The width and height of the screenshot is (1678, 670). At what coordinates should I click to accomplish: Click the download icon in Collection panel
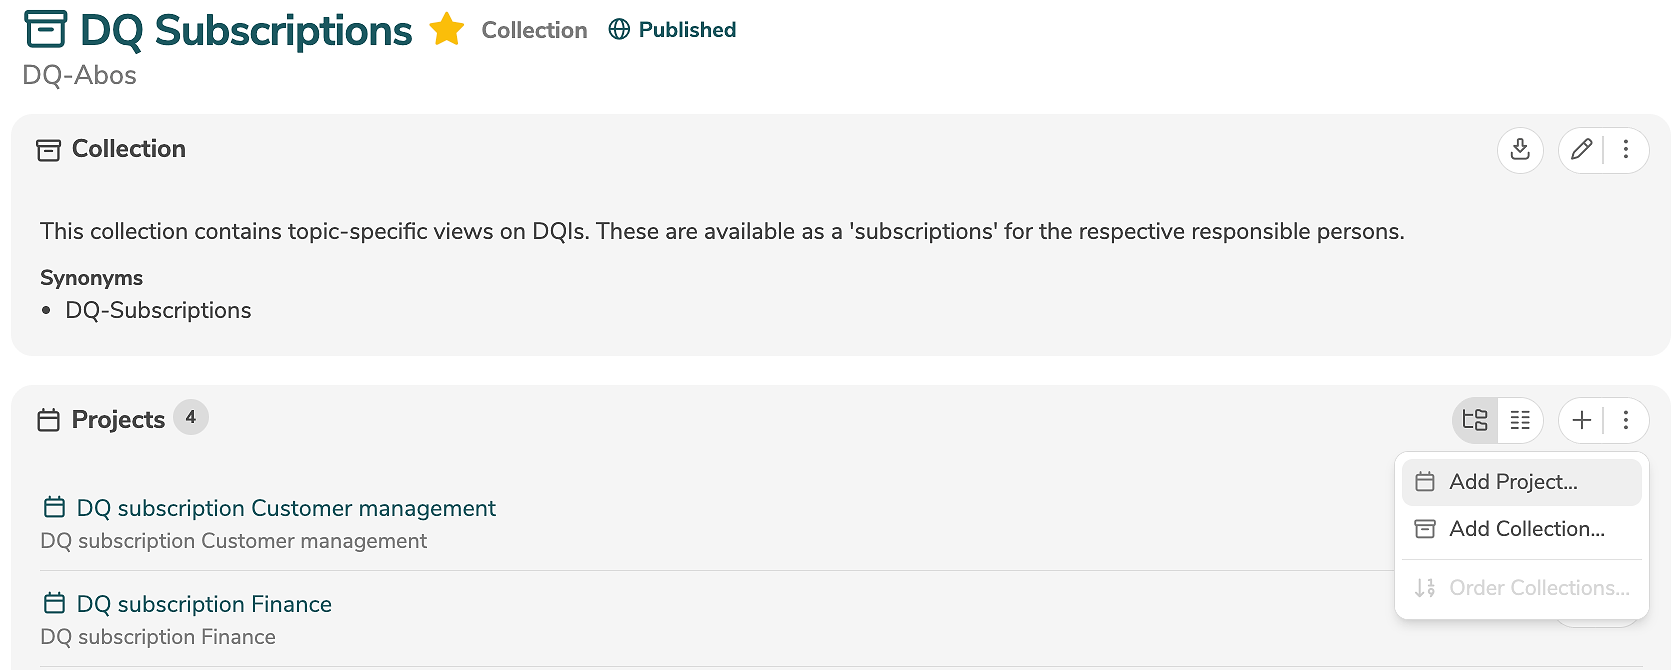[x=1520, y=150]
